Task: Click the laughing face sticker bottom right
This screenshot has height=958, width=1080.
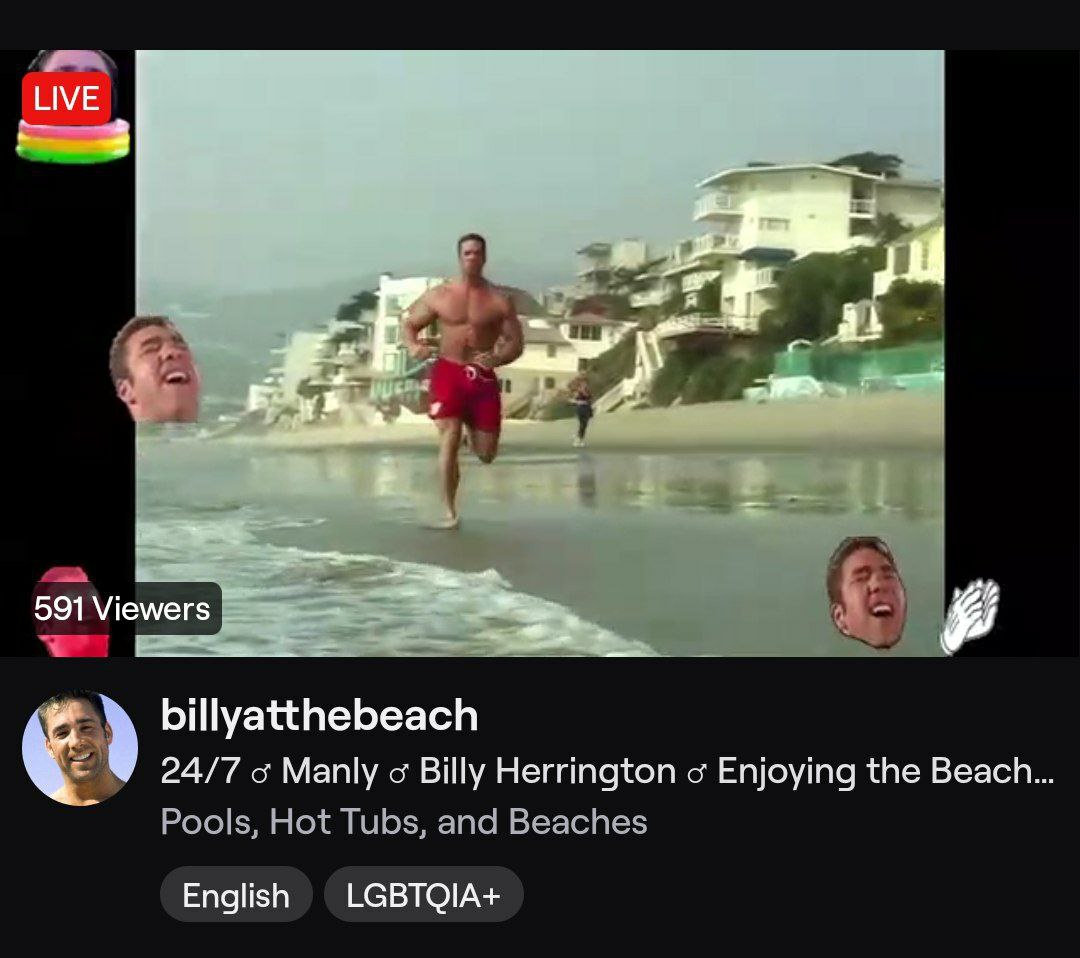Action: (866, 592)
